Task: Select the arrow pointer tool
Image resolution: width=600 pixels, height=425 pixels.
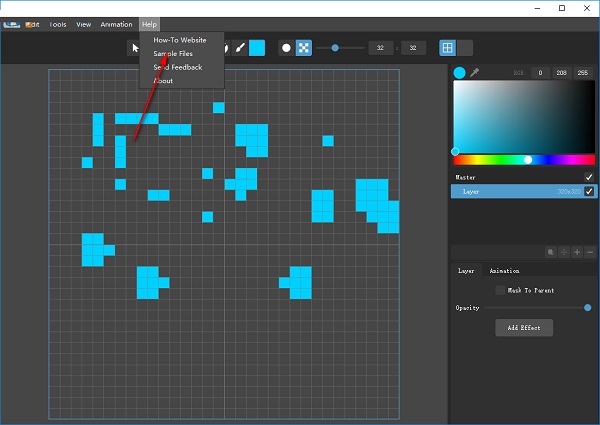Action: [135, 47]
